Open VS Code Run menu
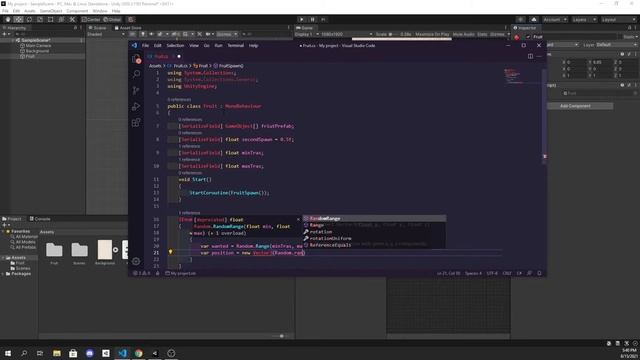The height and width of the screenshot is (360, 640). click(218, 46)
